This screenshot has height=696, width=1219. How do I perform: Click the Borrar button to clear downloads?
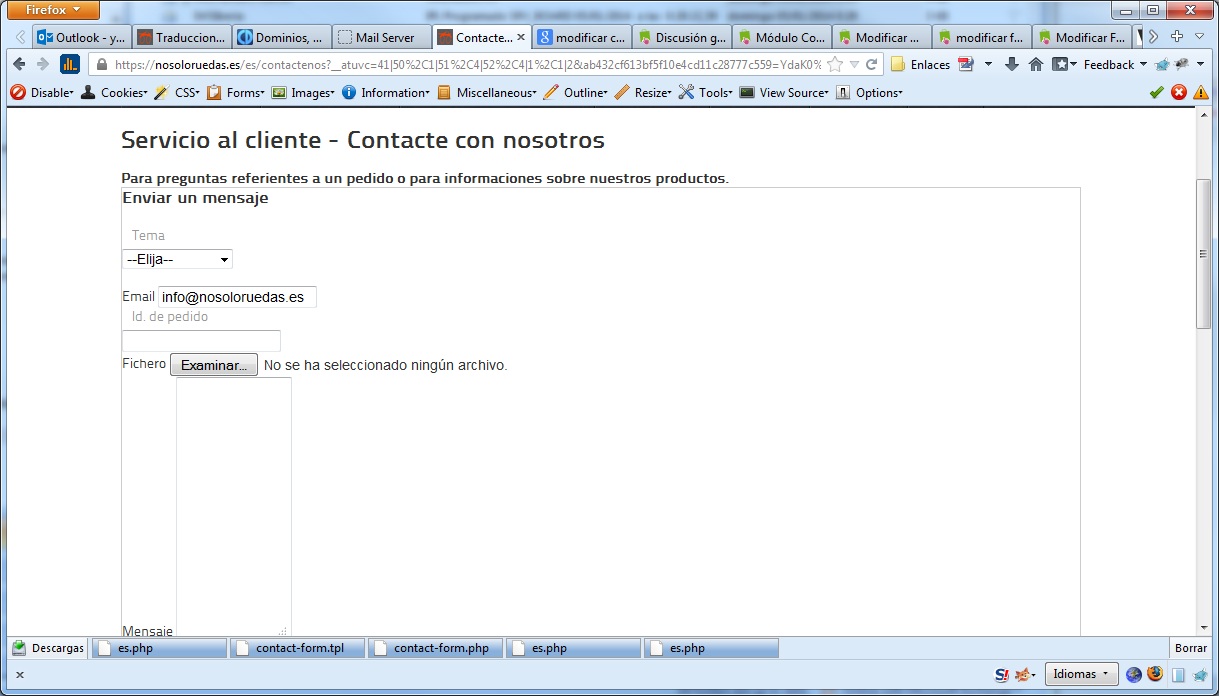1191,648
